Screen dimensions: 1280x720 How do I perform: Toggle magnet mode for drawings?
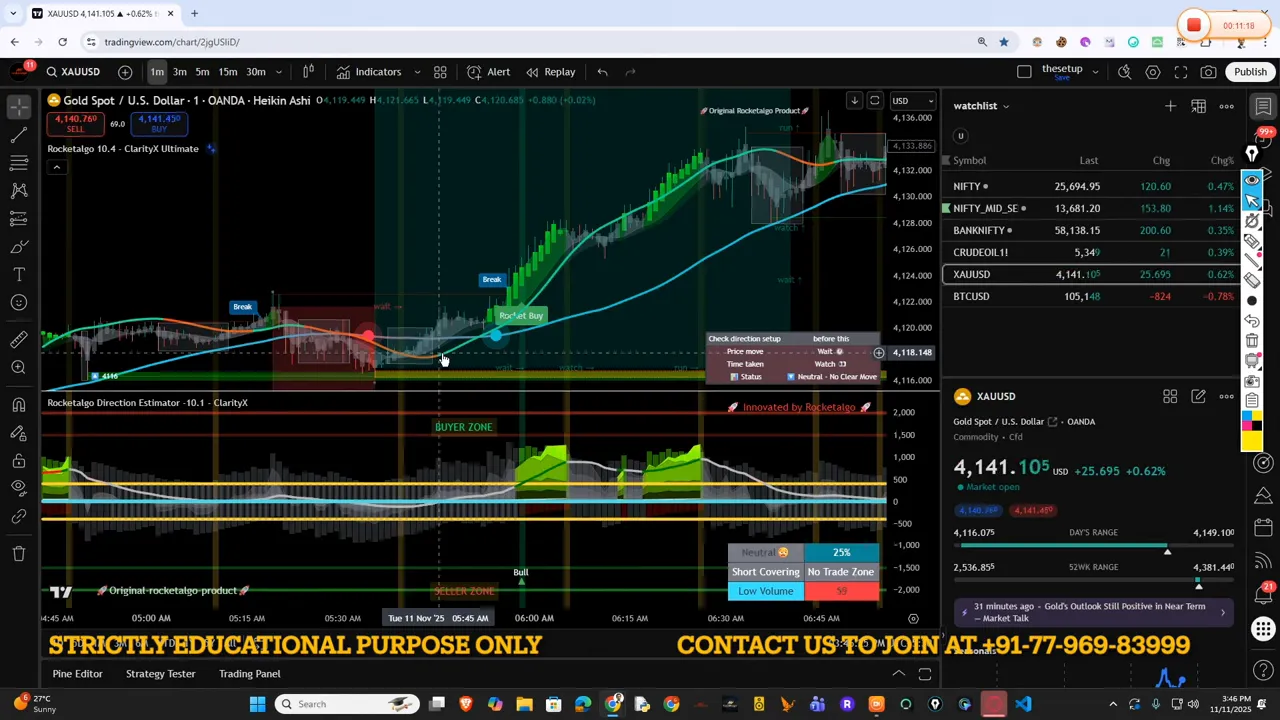click(x=19, y=404)
